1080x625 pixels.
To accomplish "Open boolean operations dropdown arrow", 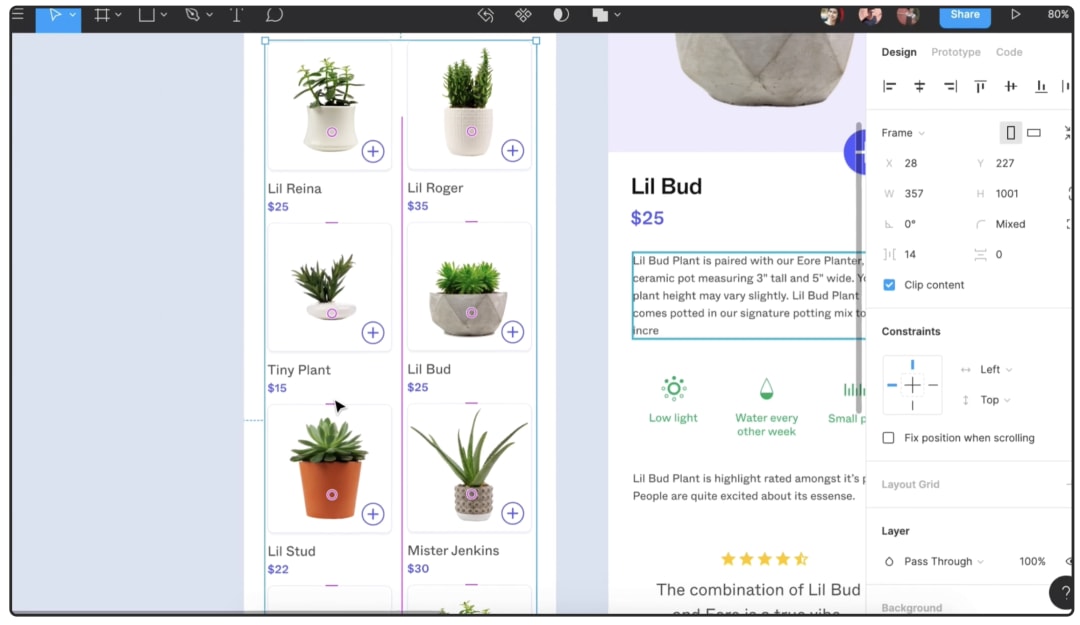I will pos(617,14).
